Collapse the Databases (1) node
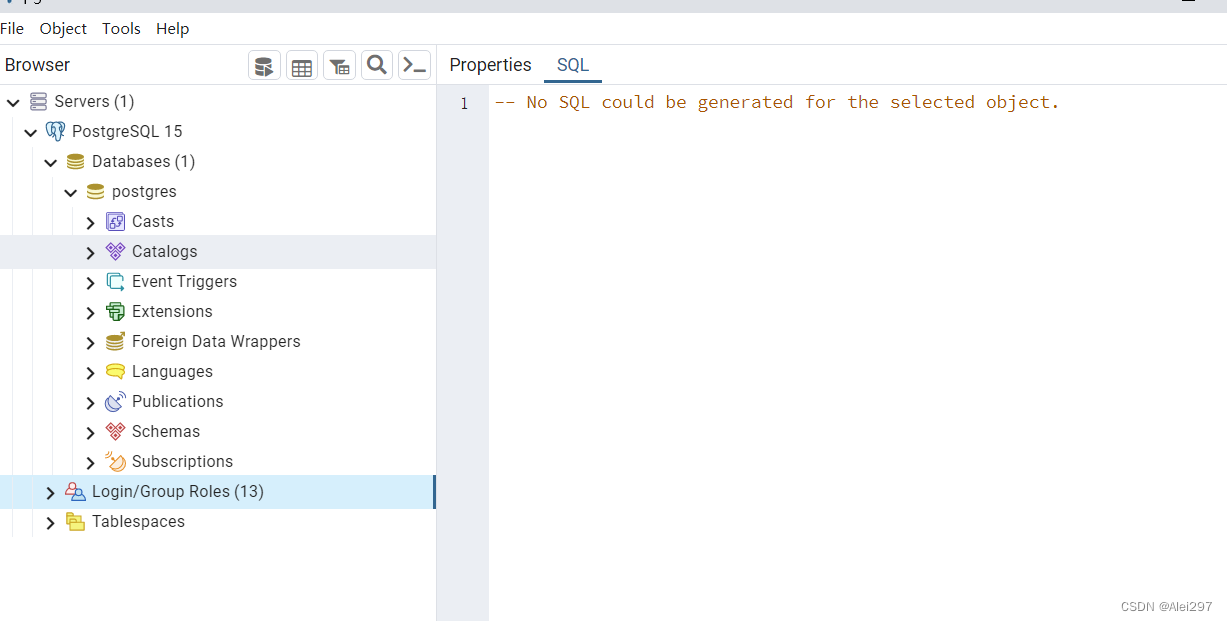The width and height of the screenshot is (1227, 621). point(51,163)
